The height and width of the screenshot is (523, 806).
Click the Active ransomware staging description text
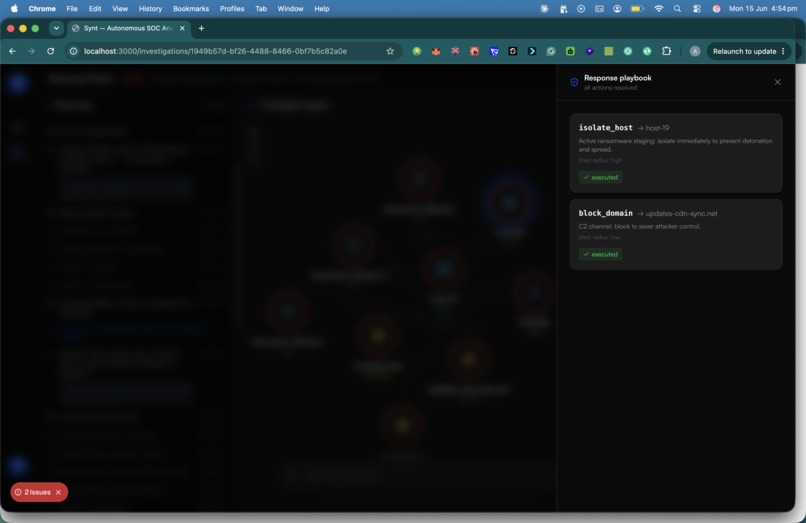675,145
